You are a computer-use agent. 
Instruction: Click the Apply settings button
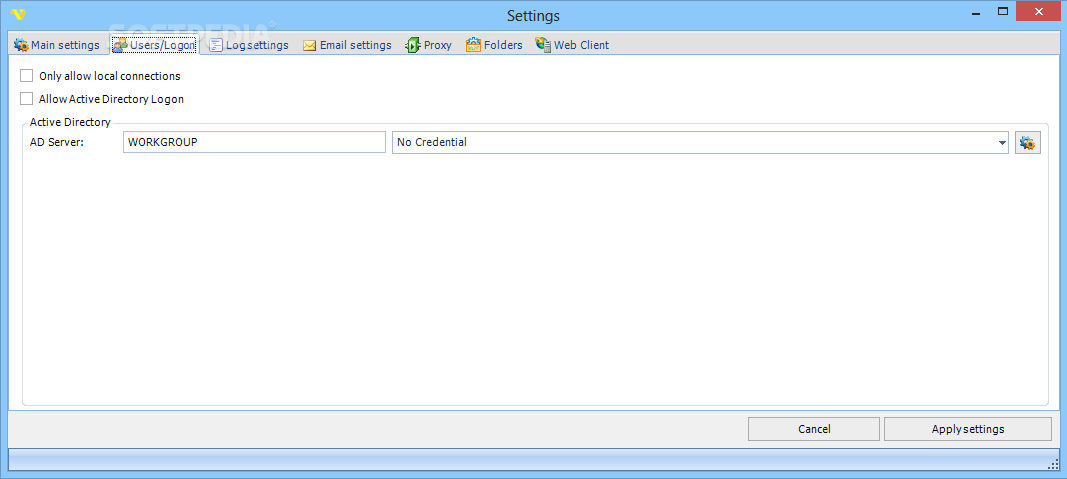968,429
